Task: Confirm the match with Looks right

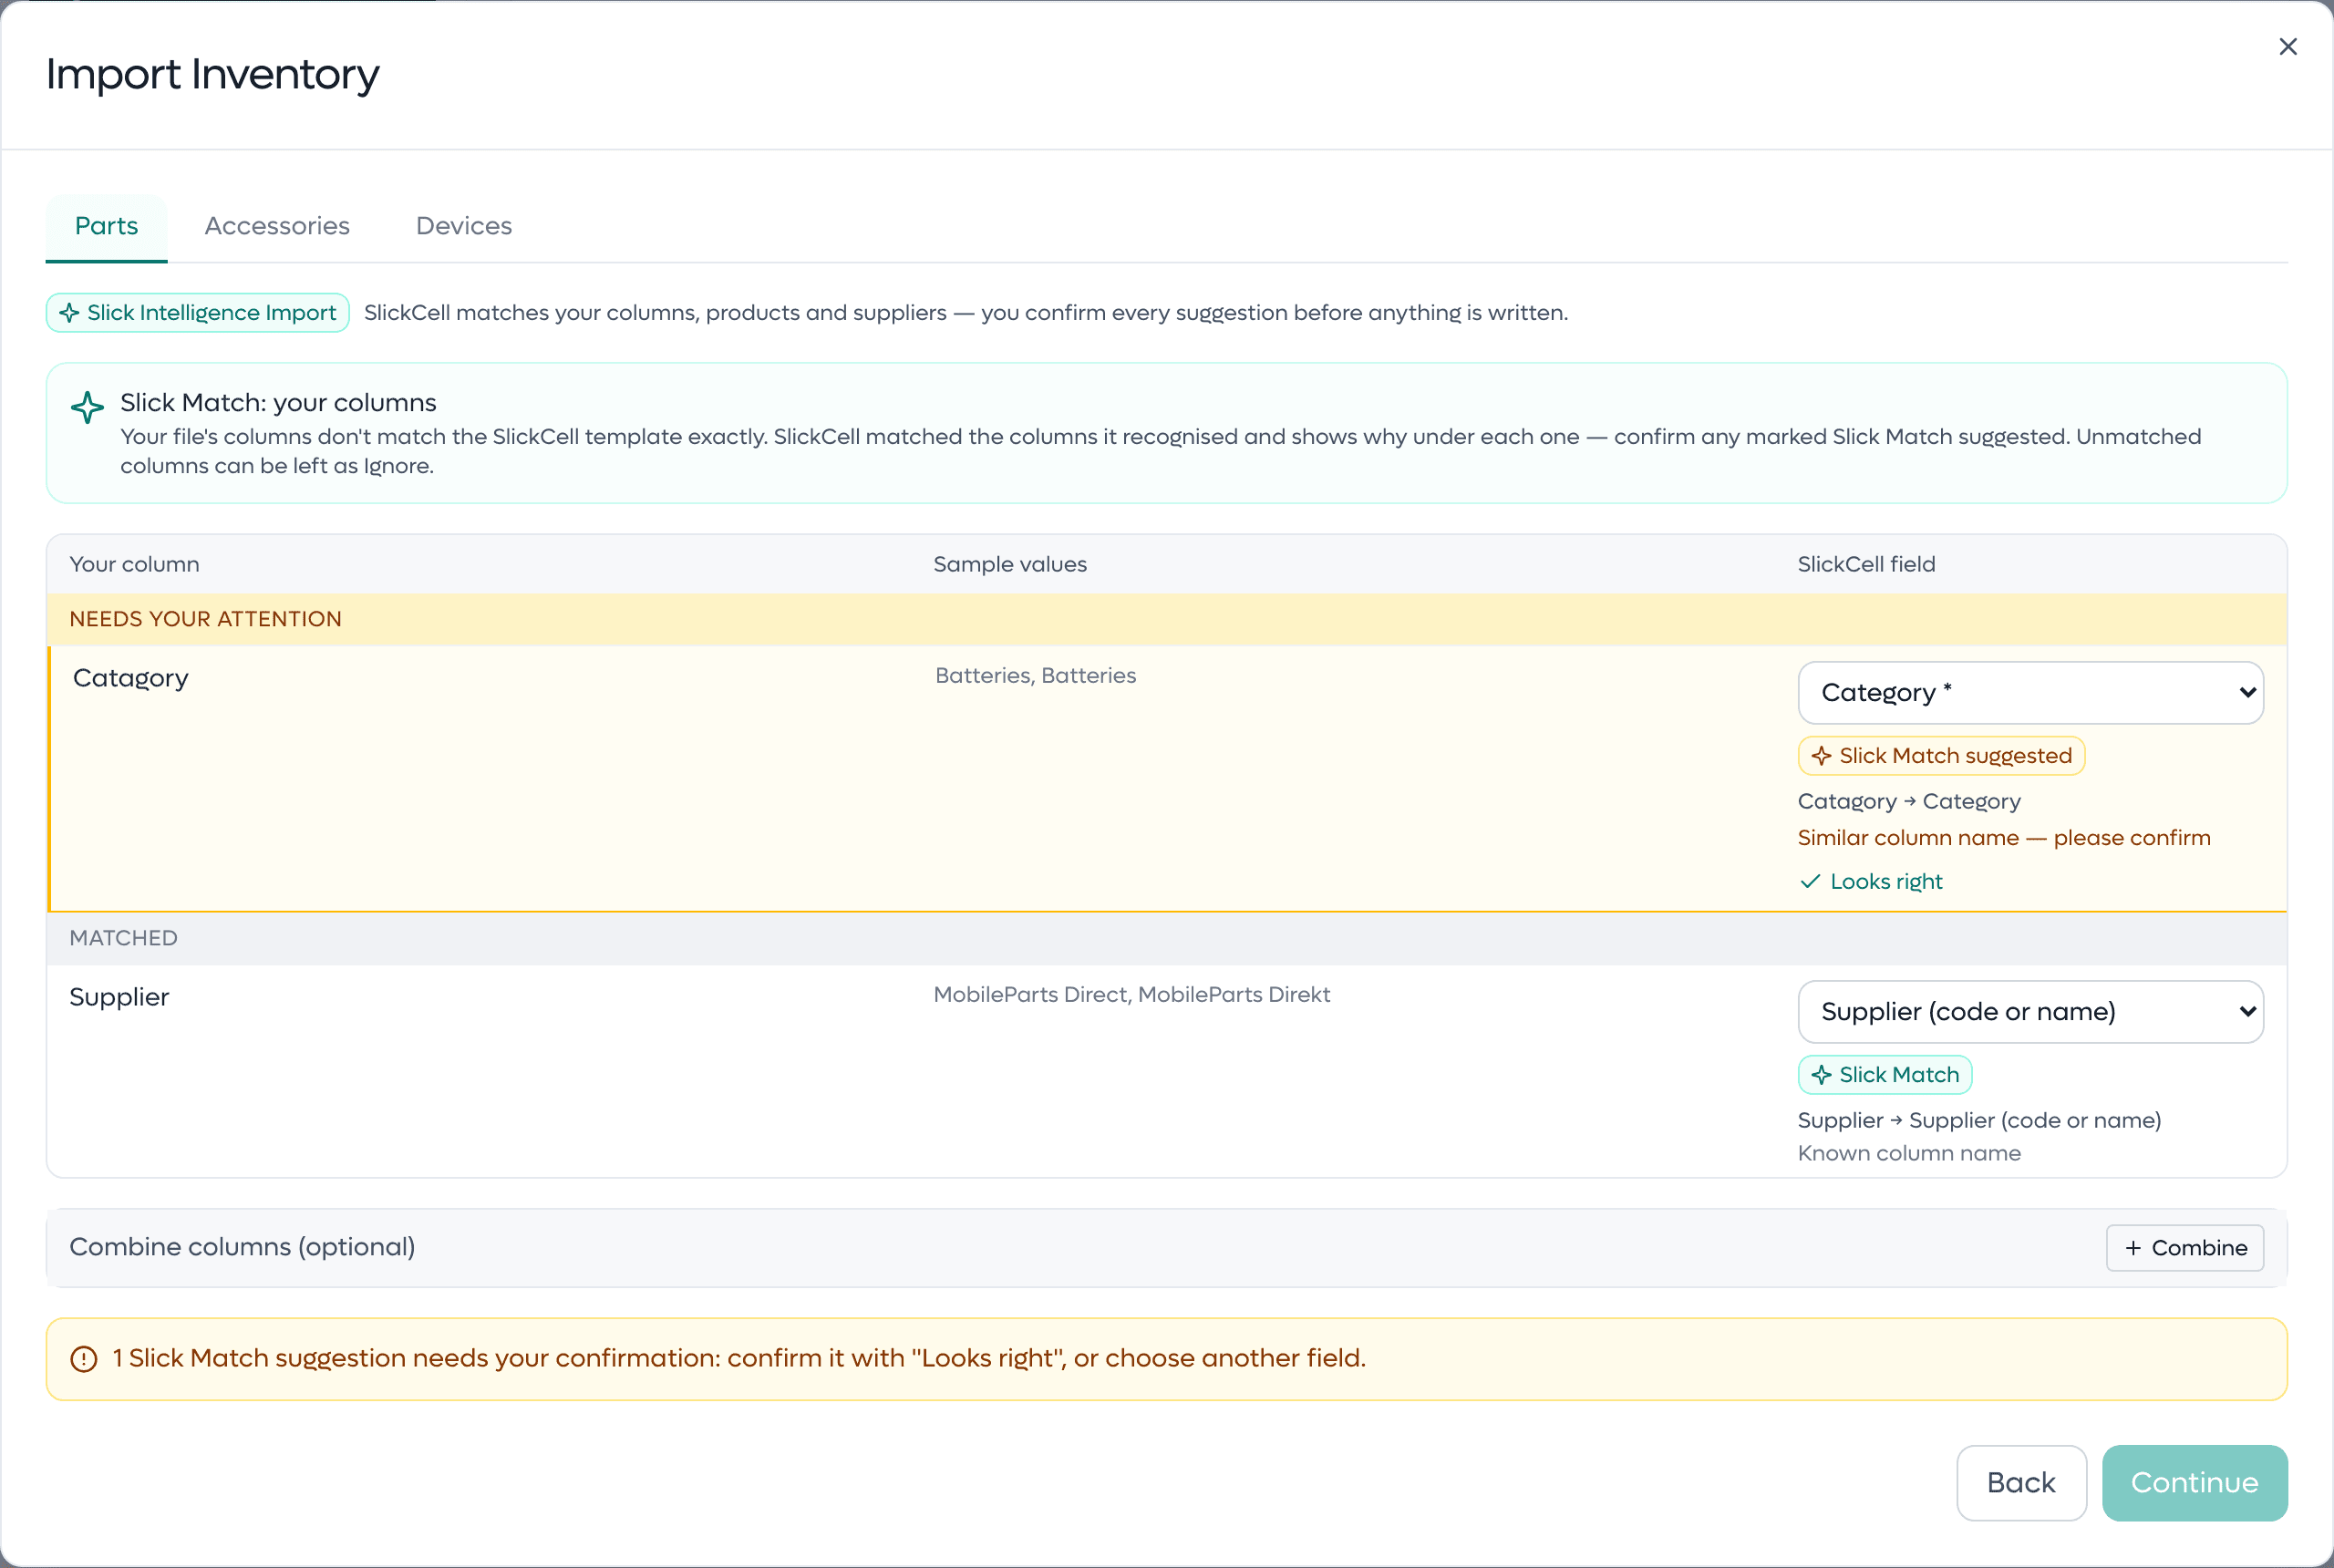Action: pos(1871,882)
